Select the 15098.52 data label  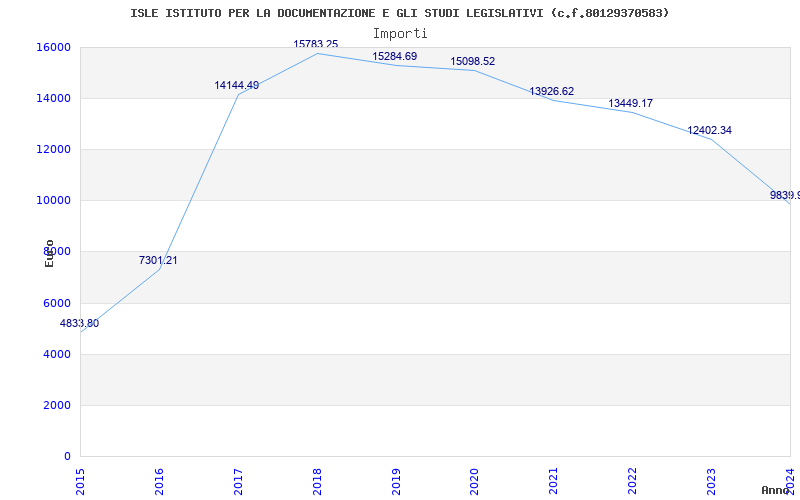472,61
